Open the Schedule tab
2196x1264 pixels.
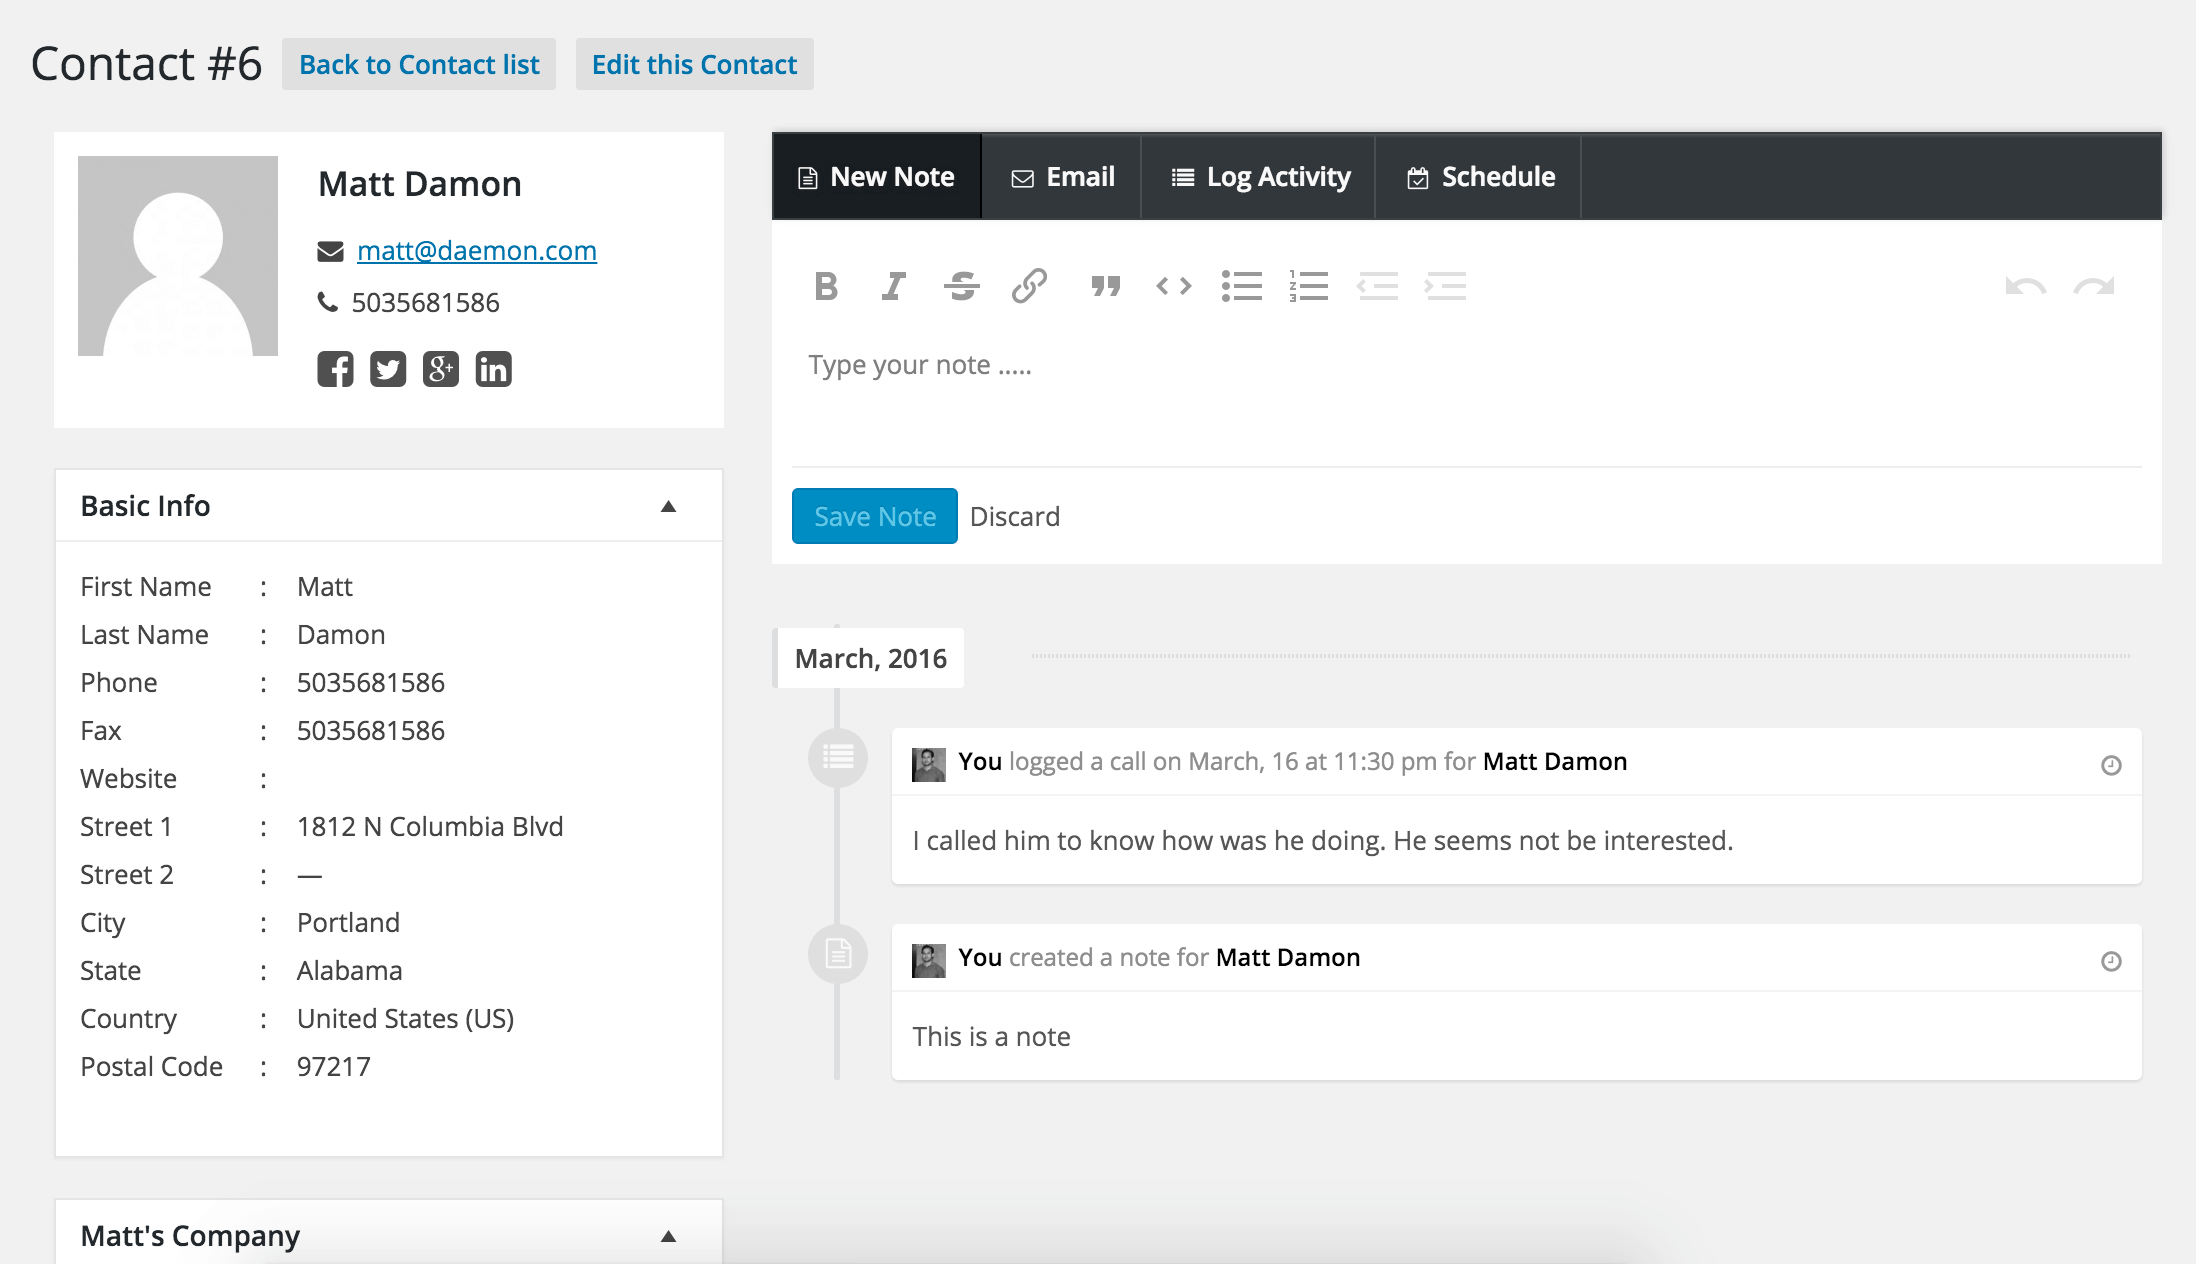click(1480, 177)
